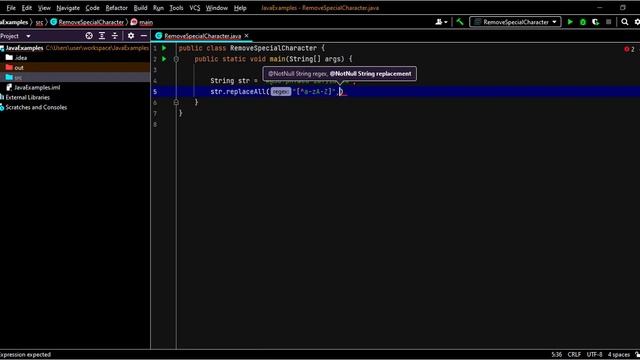Click Run with Coverage icon
The width and height of the screenshot is (640, 360).
(596, 22)
